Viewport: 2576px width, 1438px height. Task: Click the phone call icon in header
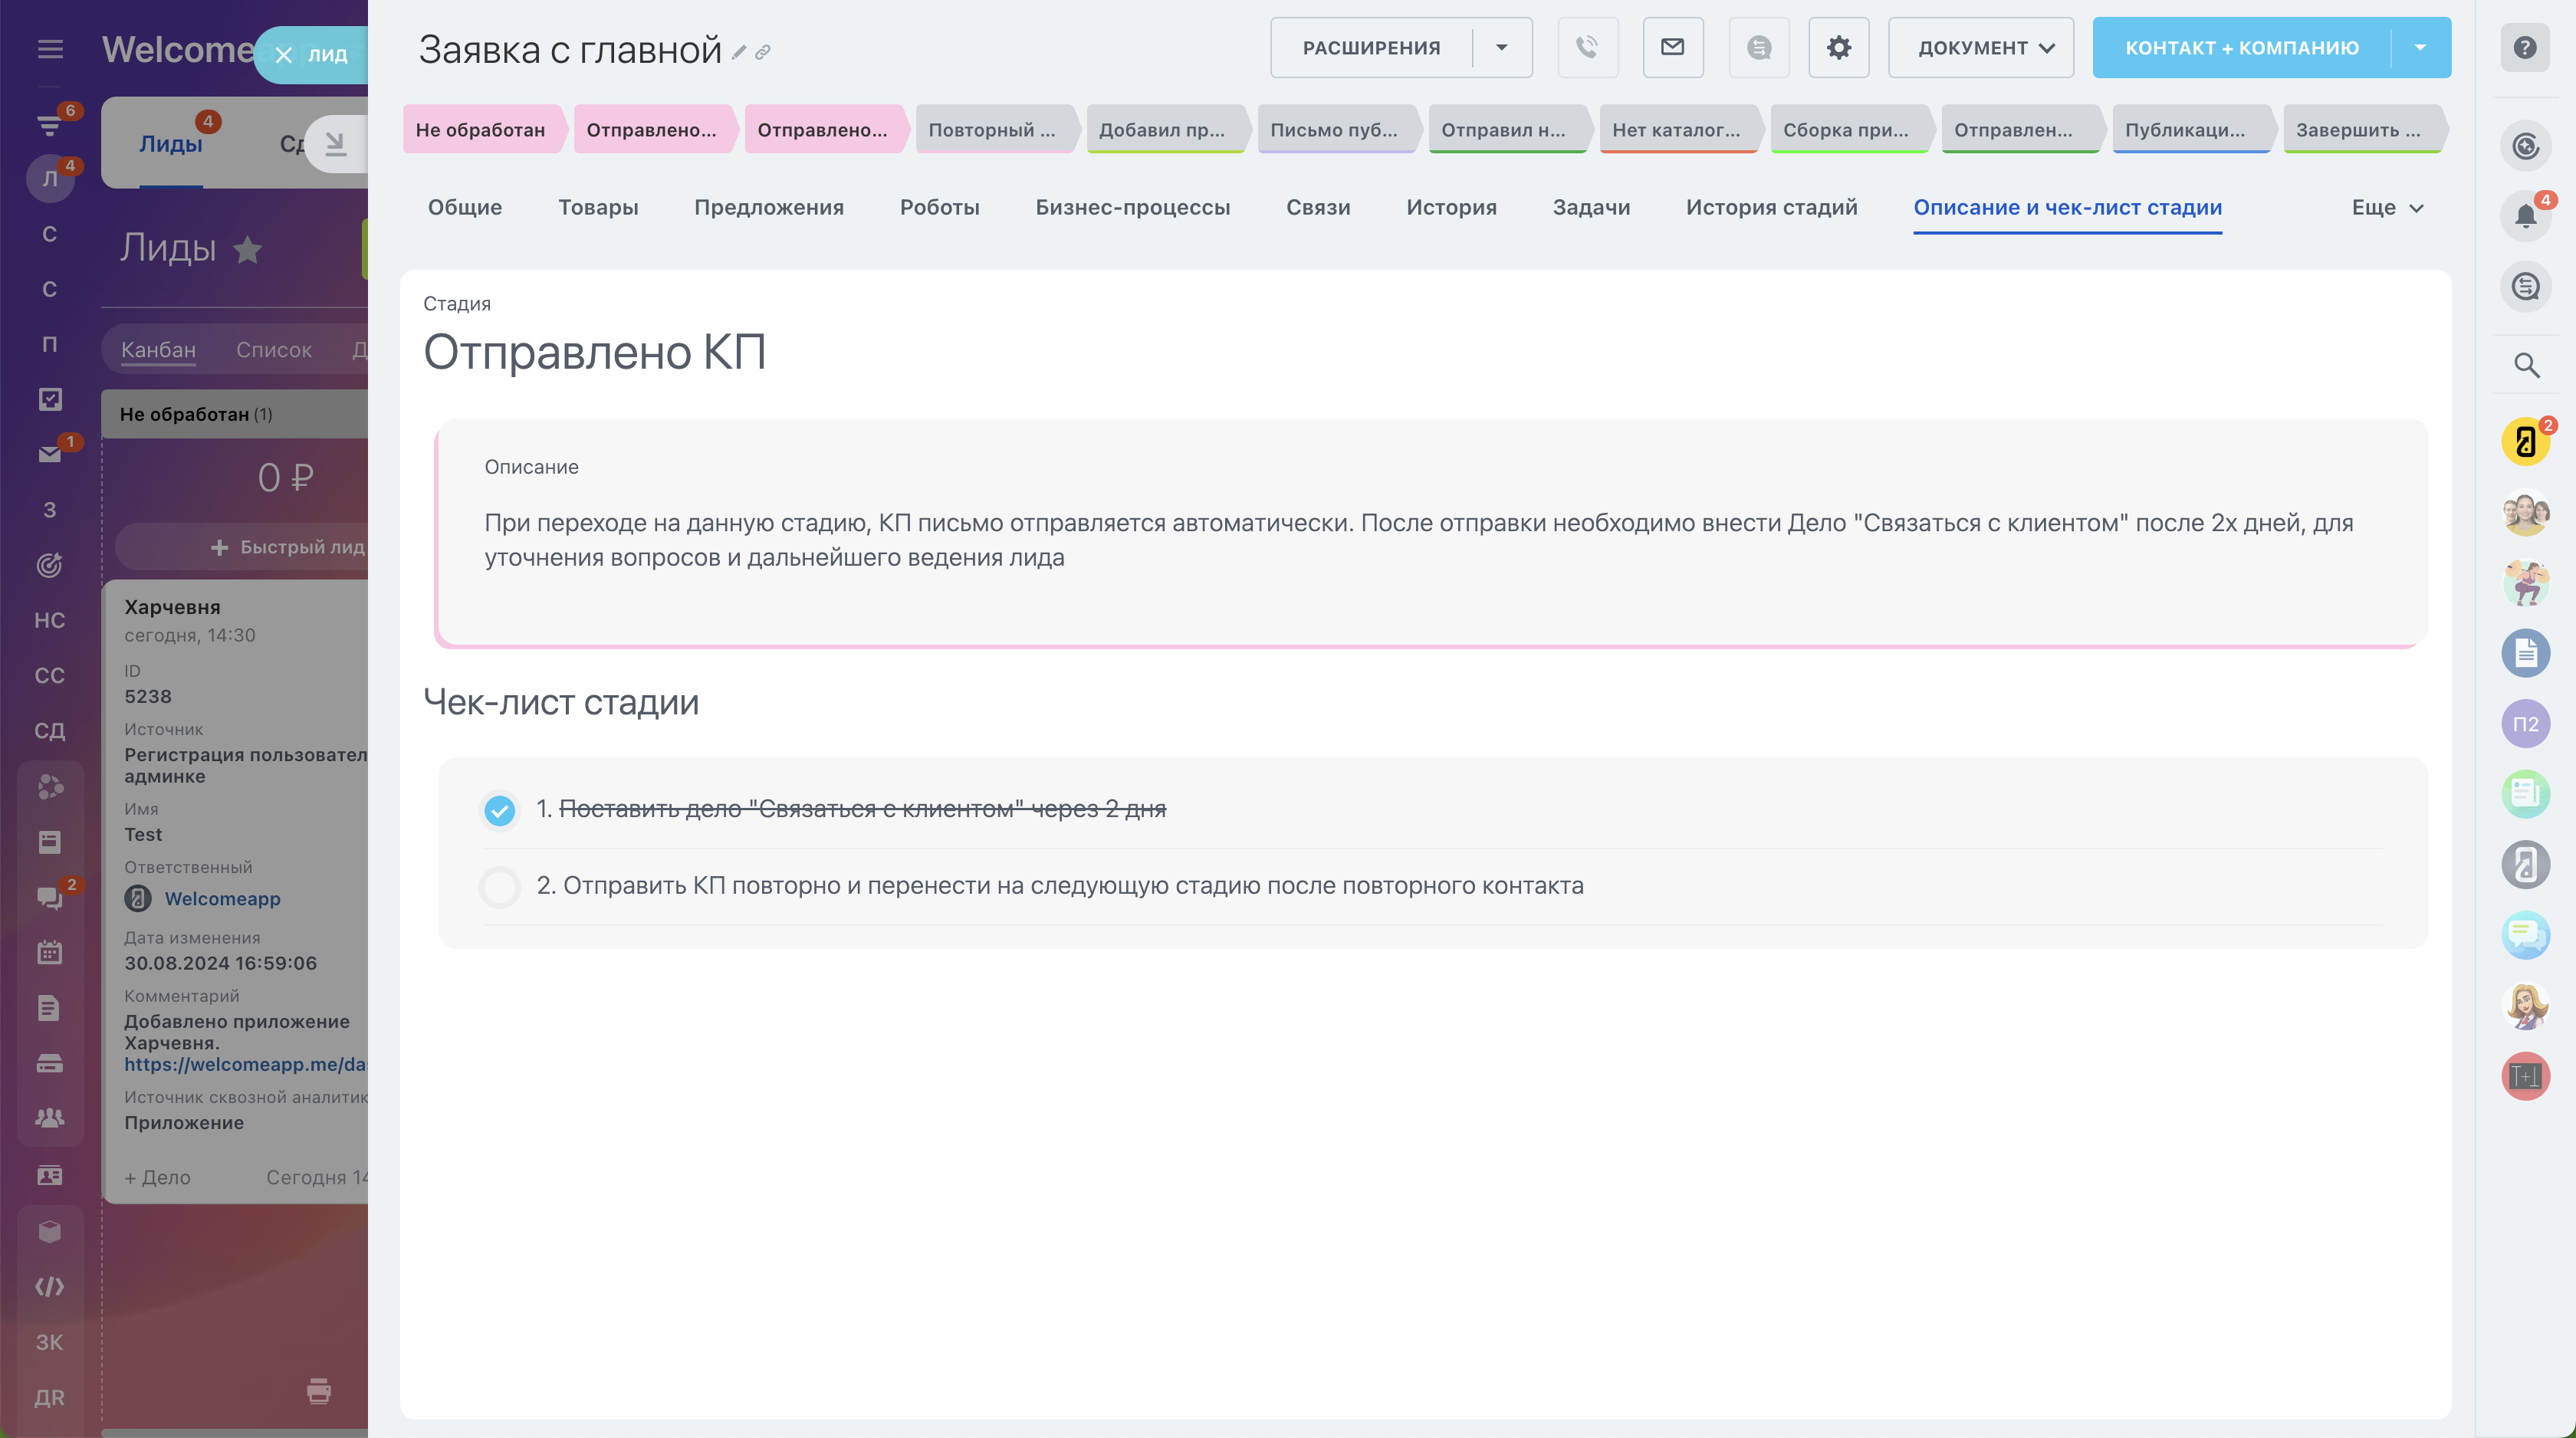[1587, 47]
